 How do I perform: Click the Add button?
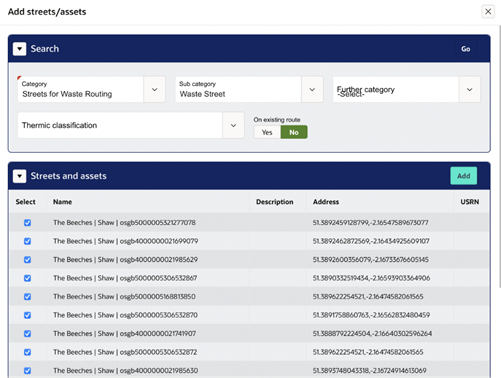(464, 176)
